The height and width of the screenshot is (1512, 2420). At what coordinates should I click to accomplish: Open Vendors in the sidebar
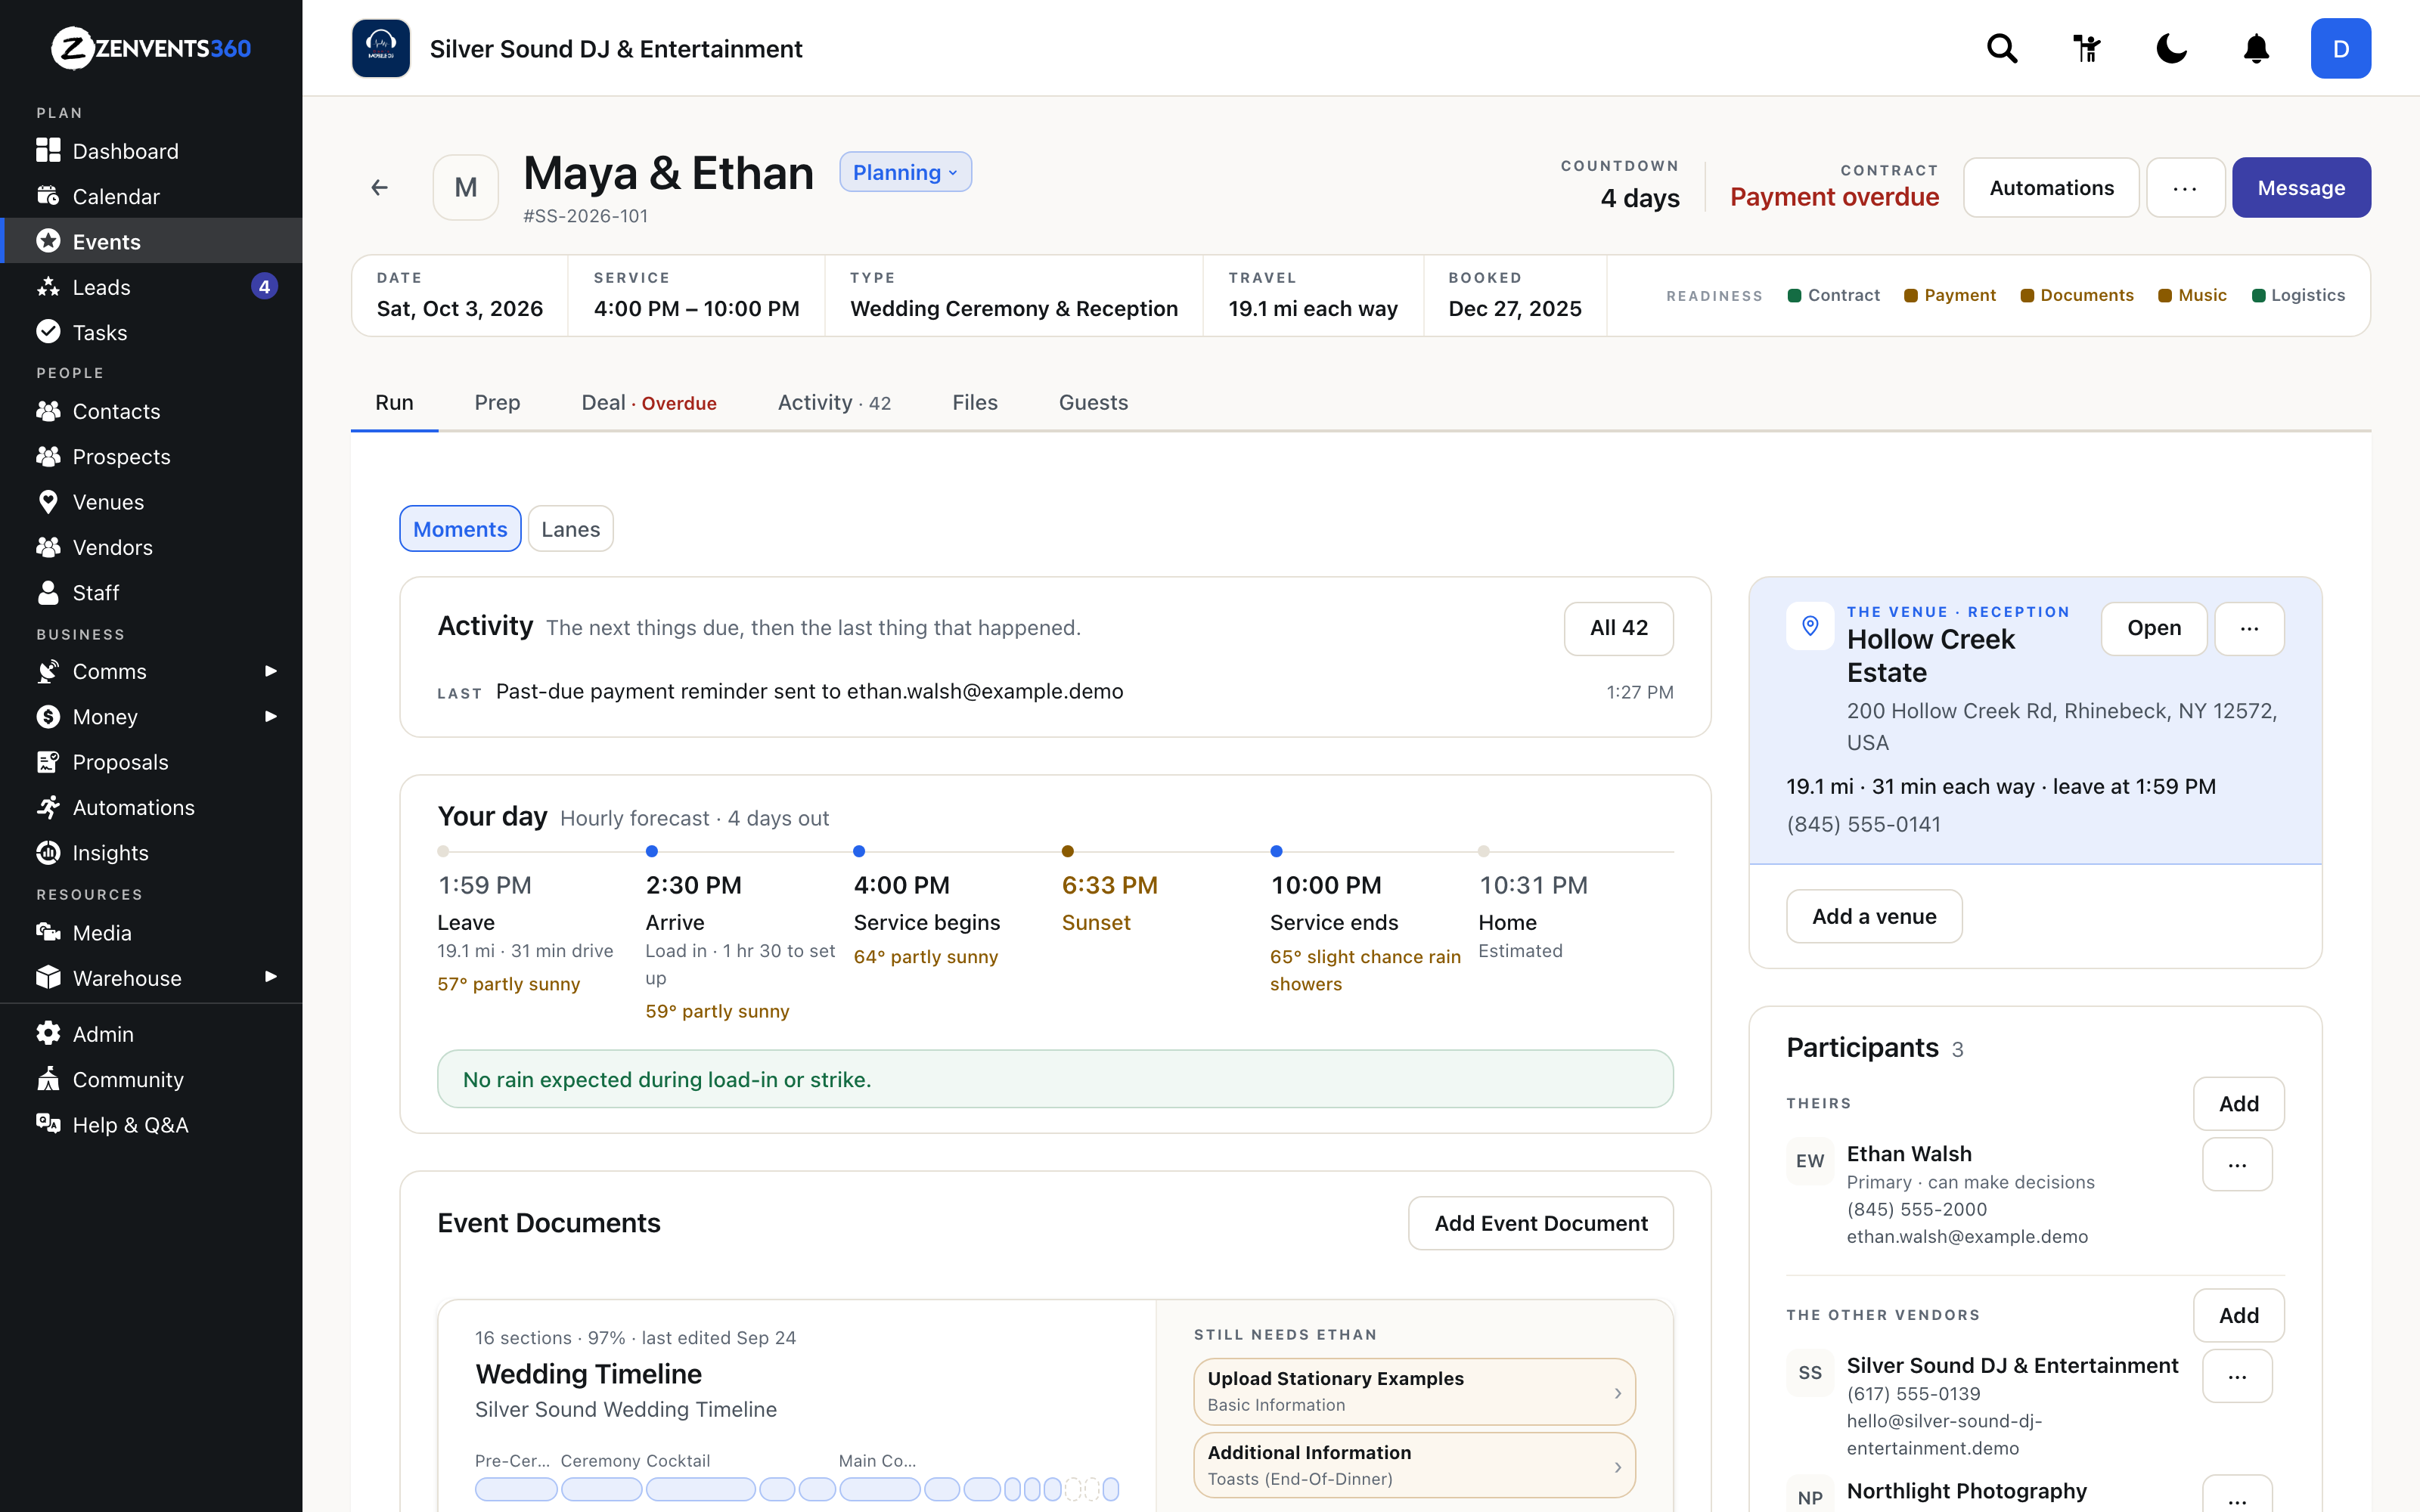(151, 547)
